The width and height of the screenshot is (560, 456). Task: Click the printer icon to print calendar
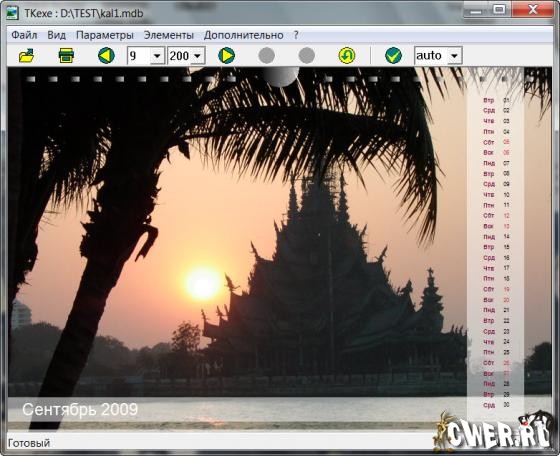tap(66, 56)
